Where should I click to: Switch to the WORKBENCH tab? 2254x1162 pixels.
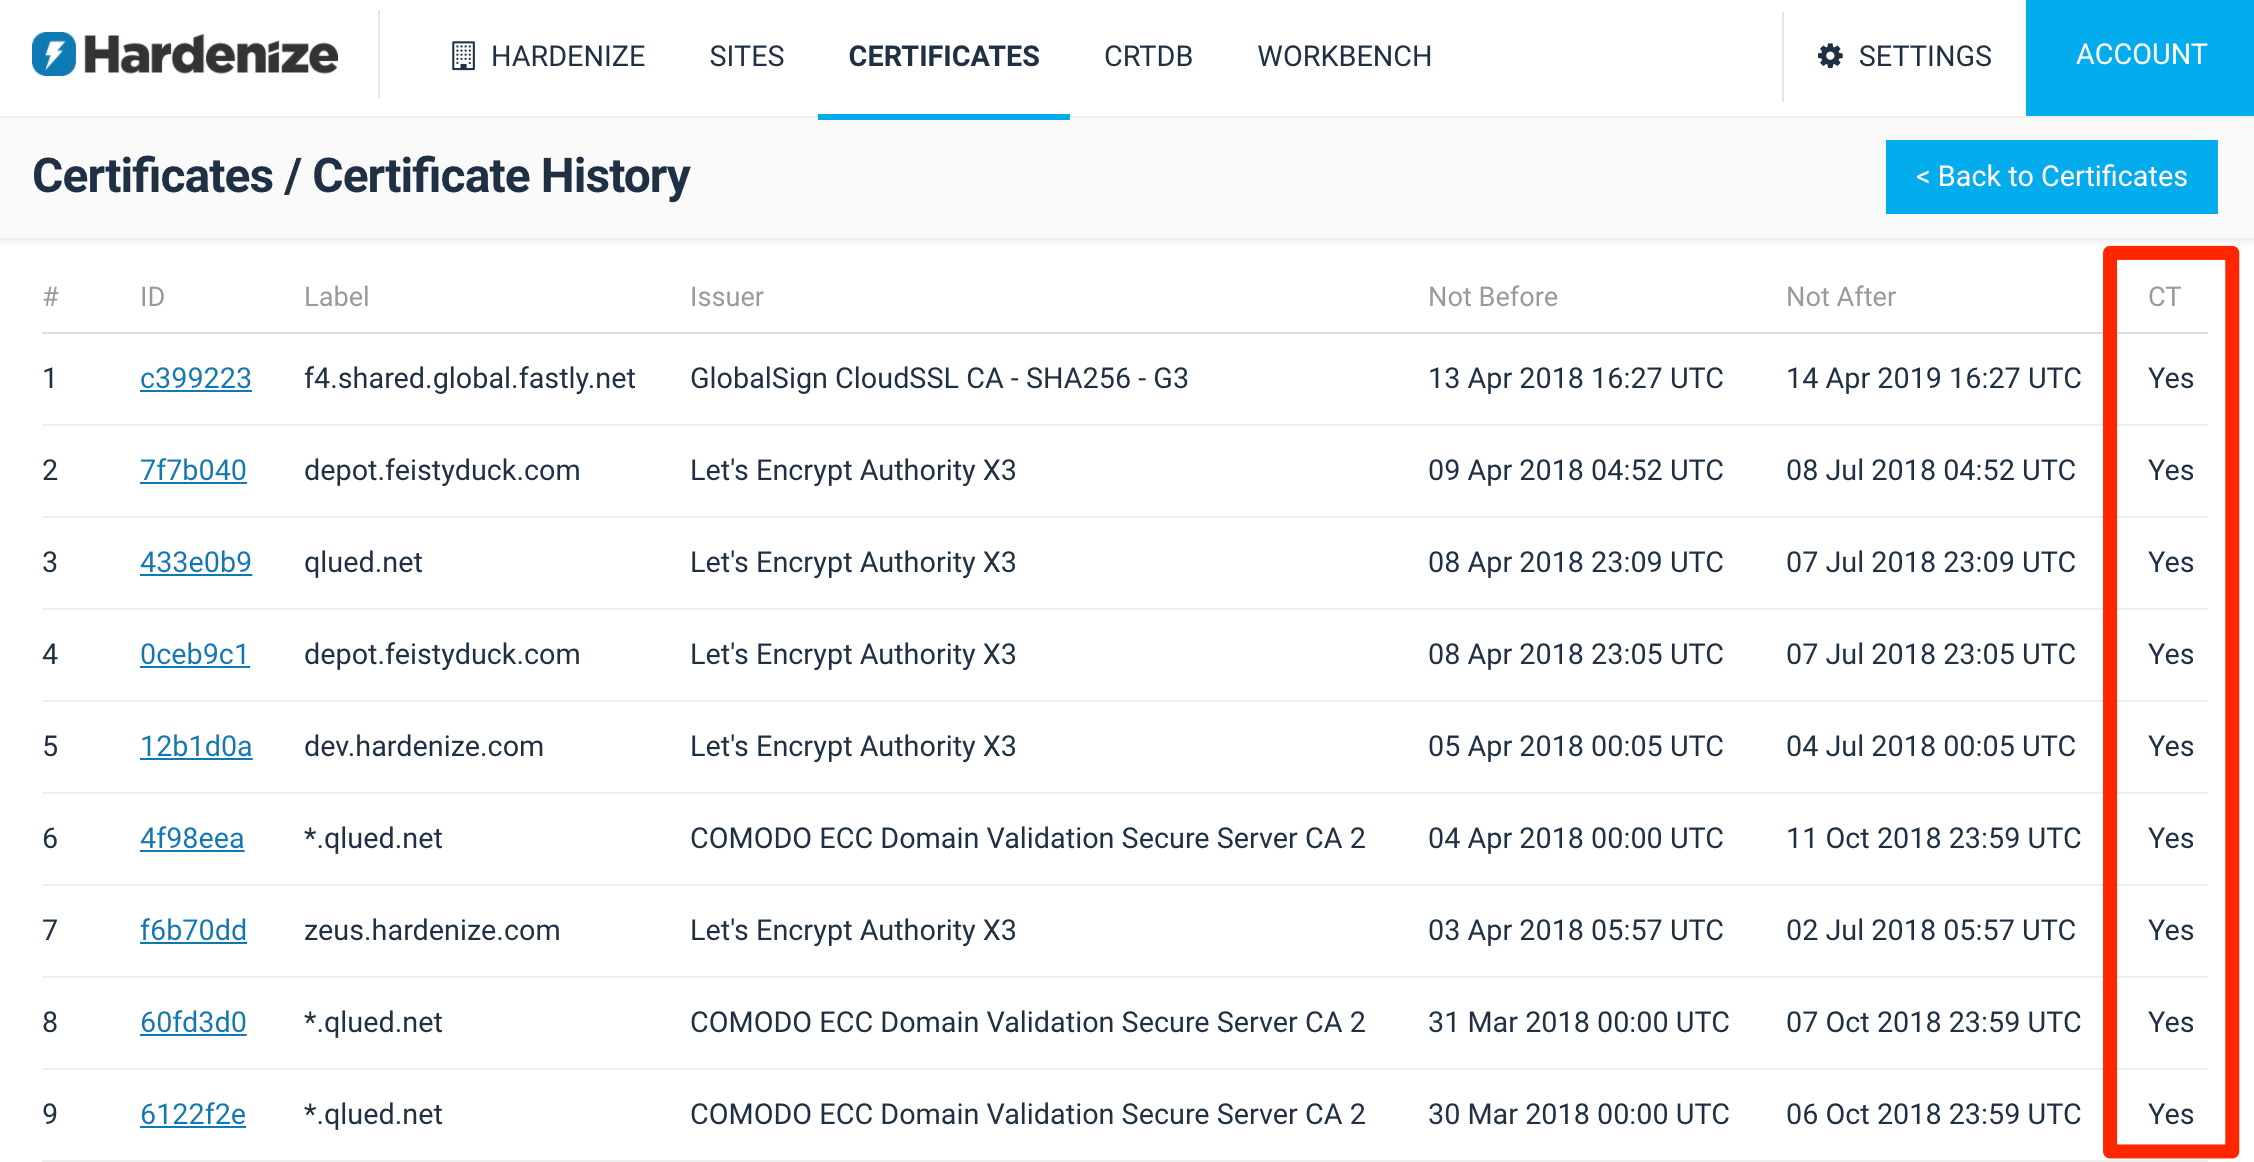point(1344,56)
